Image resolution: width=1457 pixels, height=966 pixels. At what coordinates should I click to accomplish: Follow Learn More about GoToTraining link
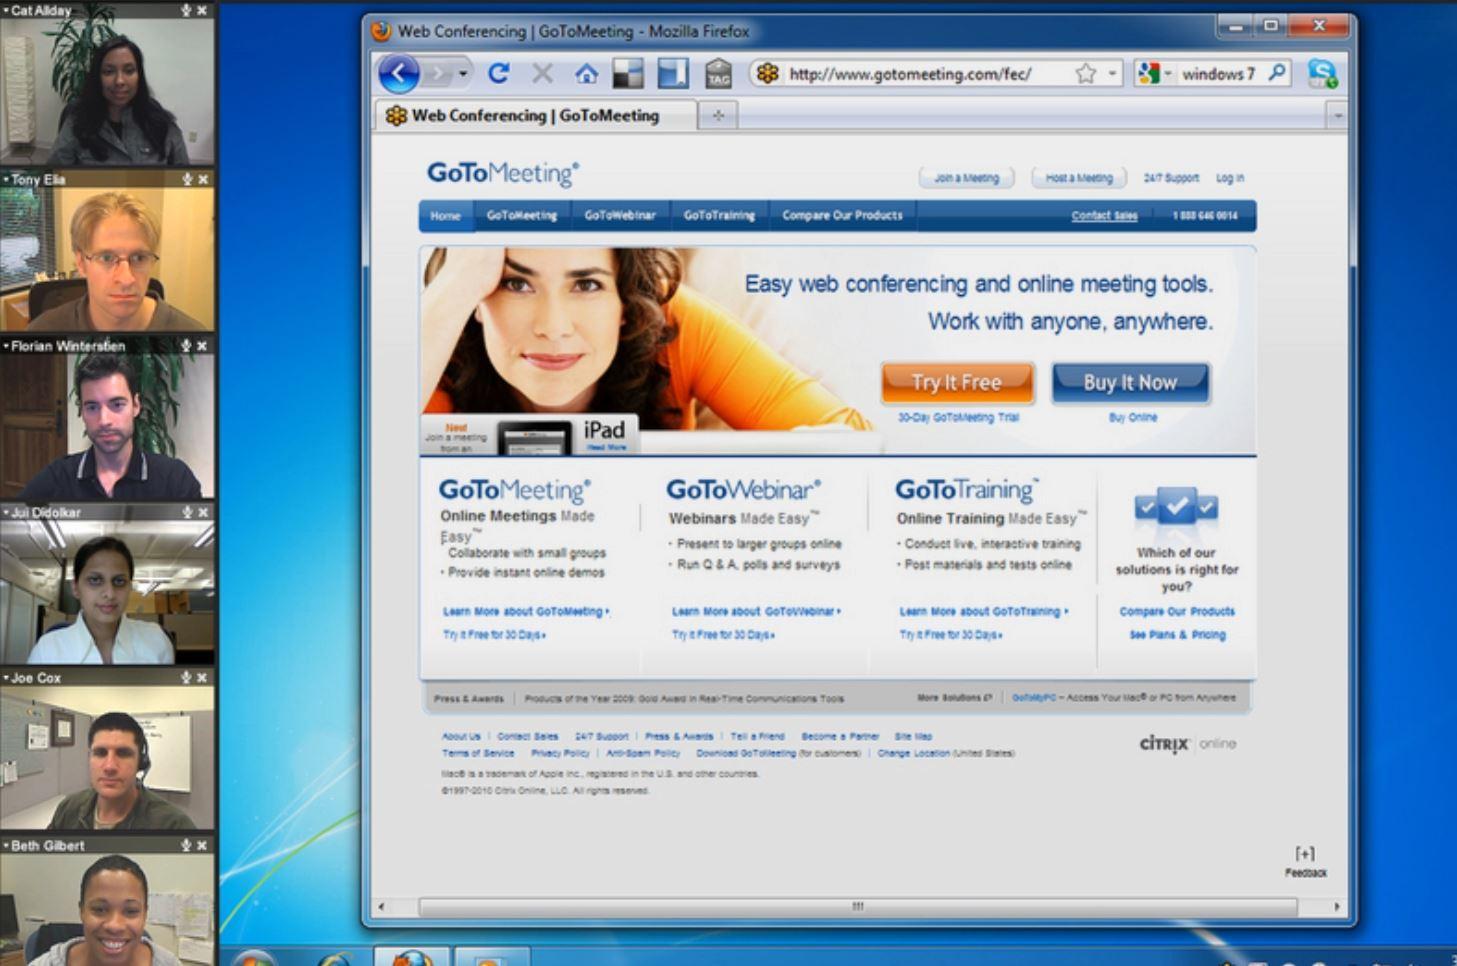pos(984,611)
